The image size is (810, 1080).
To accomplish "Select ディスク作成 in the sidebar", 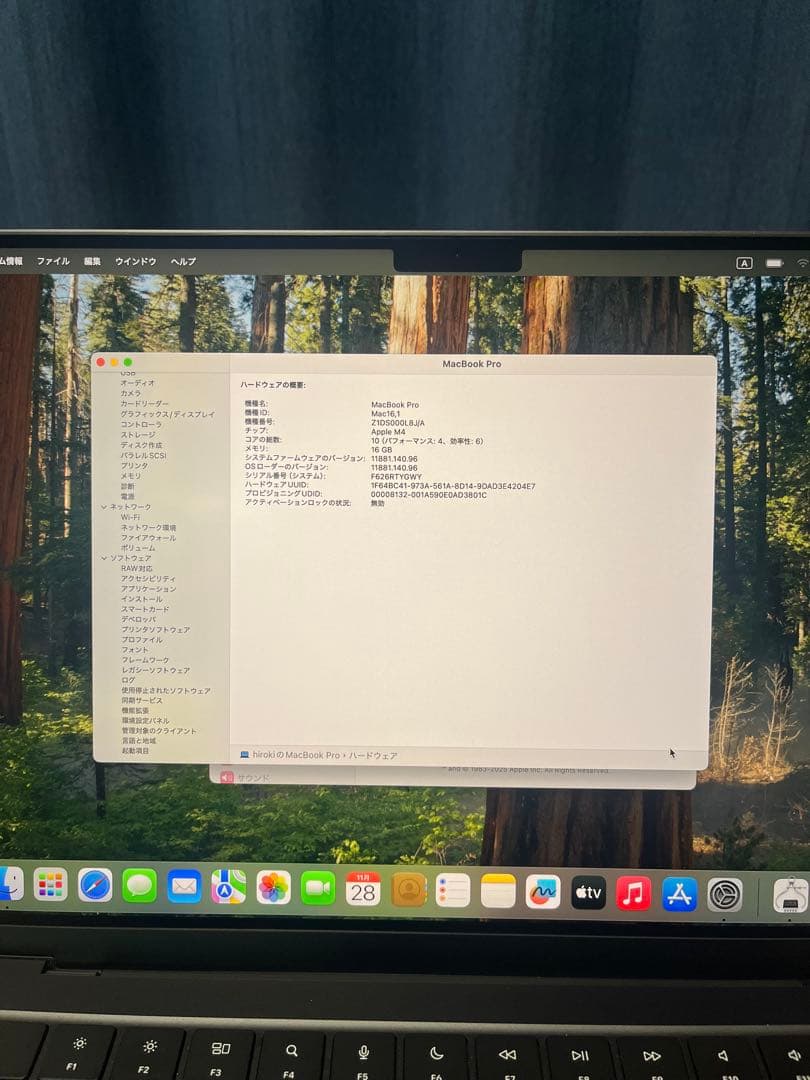I will click(x=141, y=445).
